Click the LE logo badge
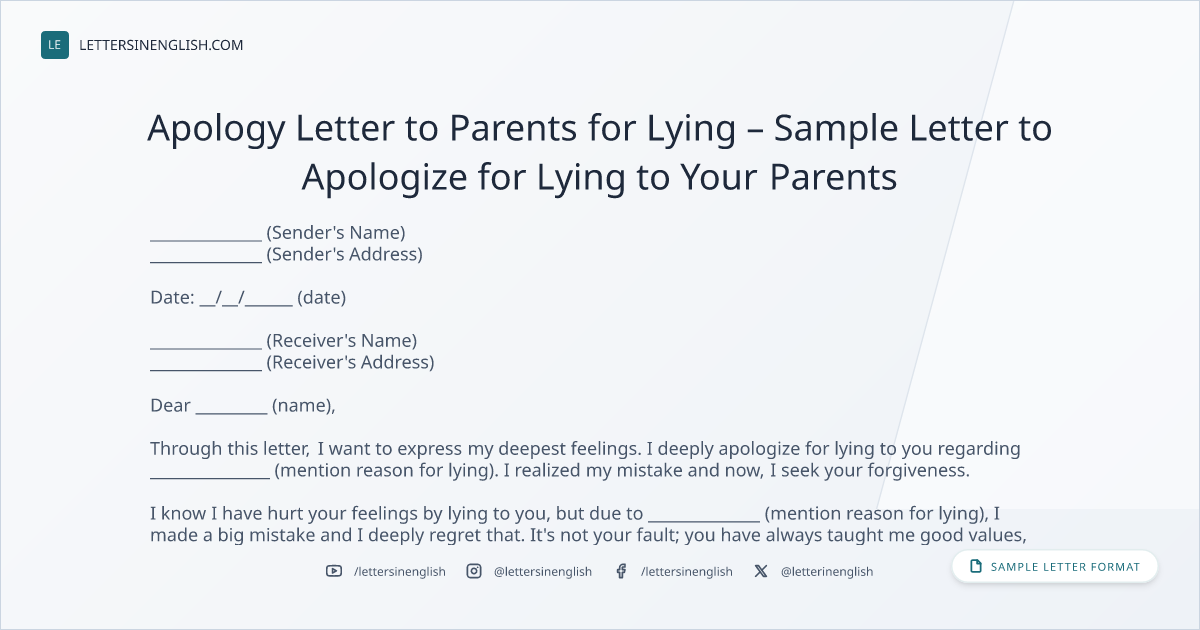This screenshot has width=1200, height=630. coord(55,45)
